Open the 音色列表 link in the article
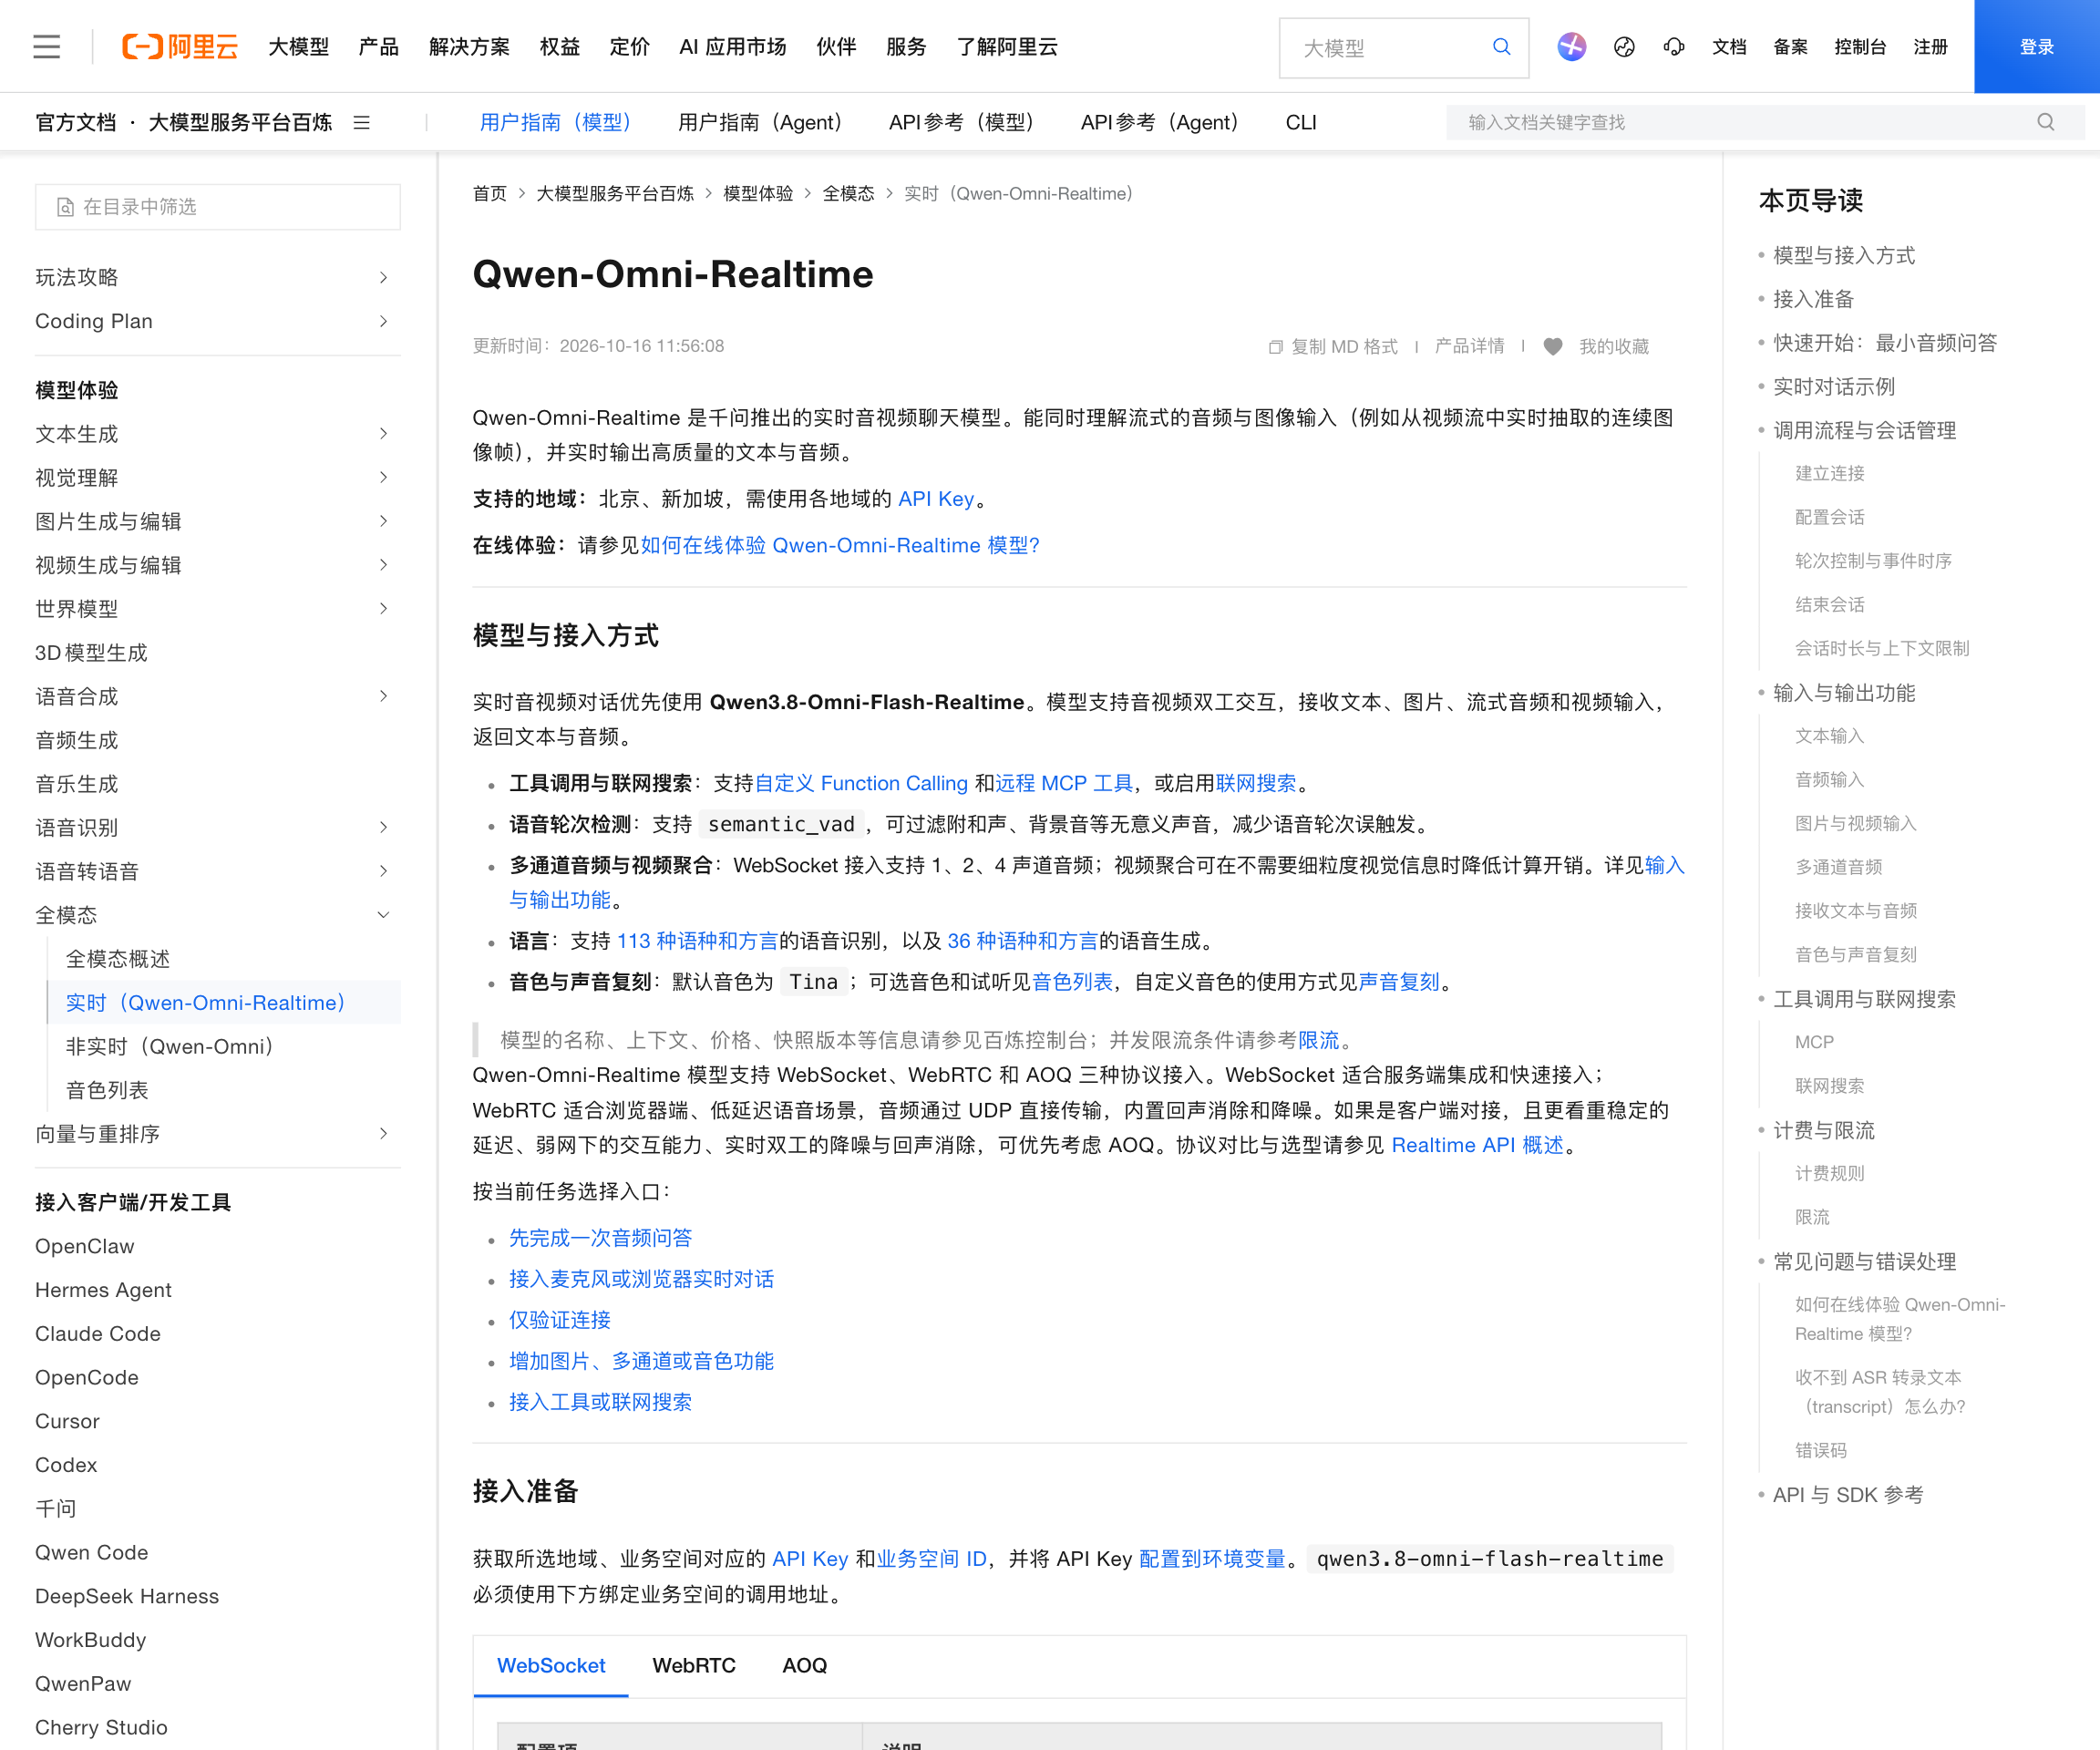Image resolution: width=2100 pixels, height=1750 pixels. point(1072,982)
